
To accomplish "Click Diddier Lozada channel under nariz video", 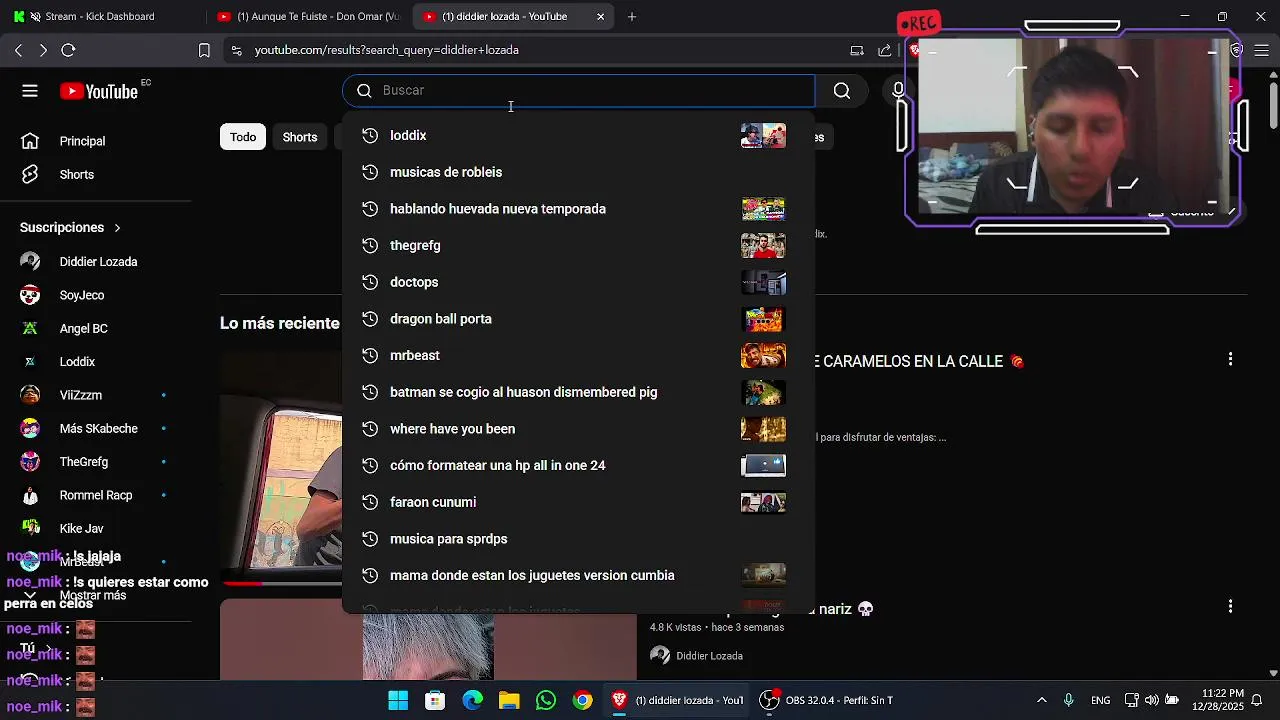I will tap(709, 656).
